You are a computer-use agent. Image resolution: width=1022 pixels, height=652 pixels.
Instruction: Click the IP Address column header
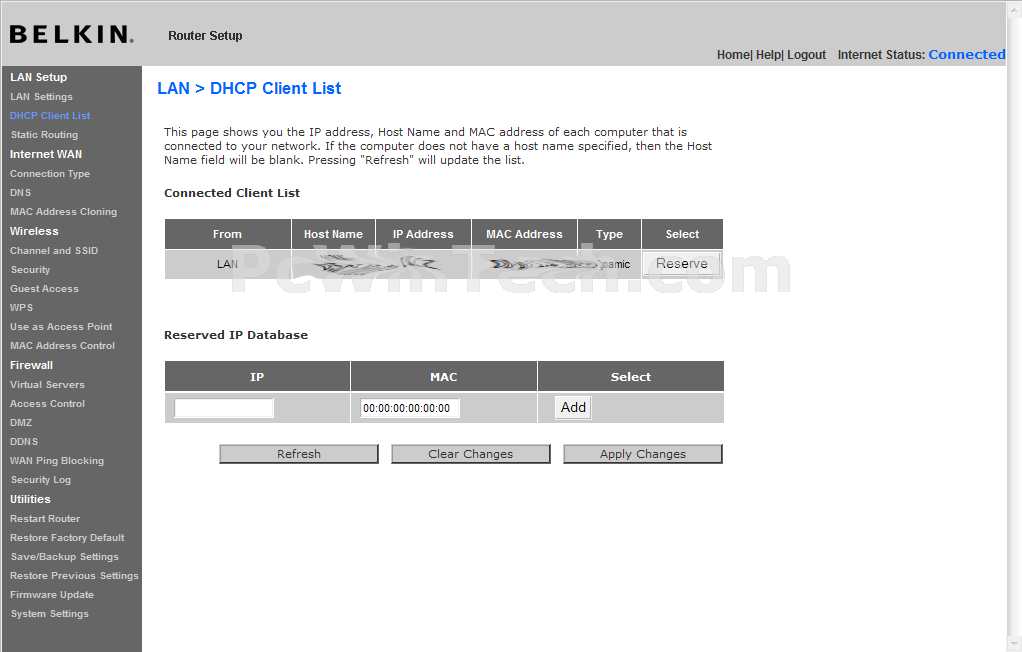tap(423, 234)
